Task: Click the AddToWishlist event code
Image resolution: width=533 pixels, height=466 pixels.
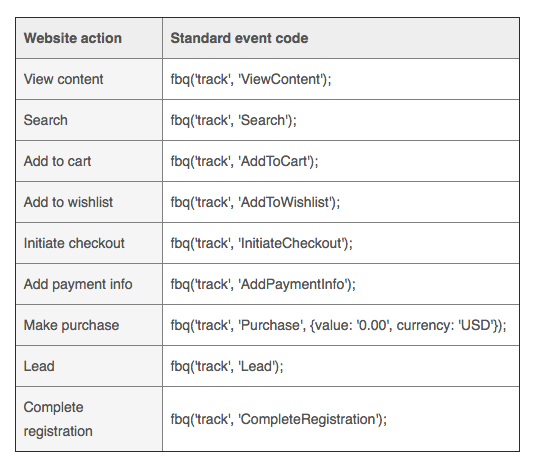Action: [255, 202]
